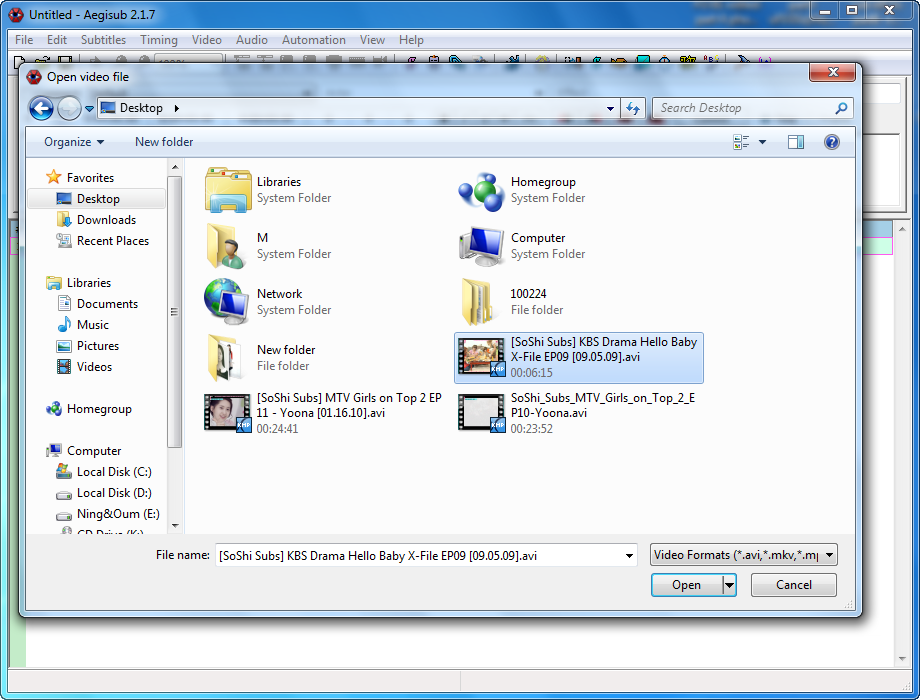Viewport: 920px width, 700px height.
Task: Cancel the Open video file dialog
Action: click(794, 585)
